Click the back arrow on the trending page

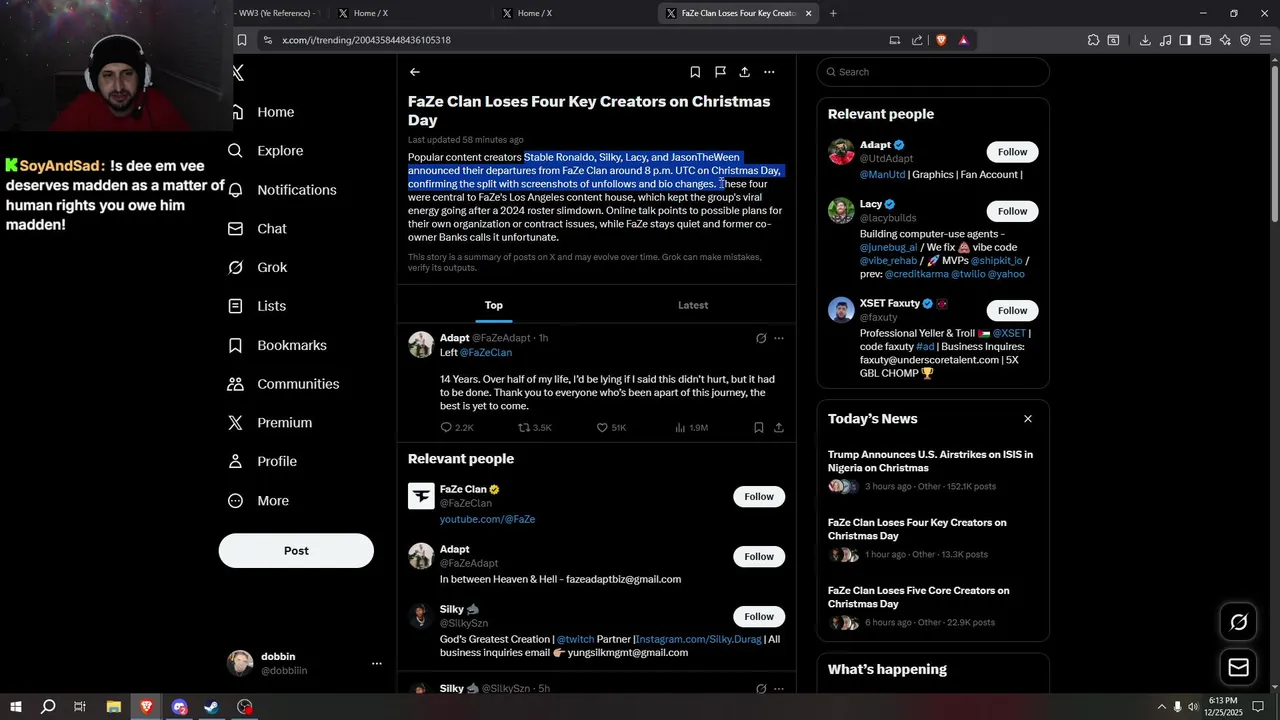coord(414,72)
